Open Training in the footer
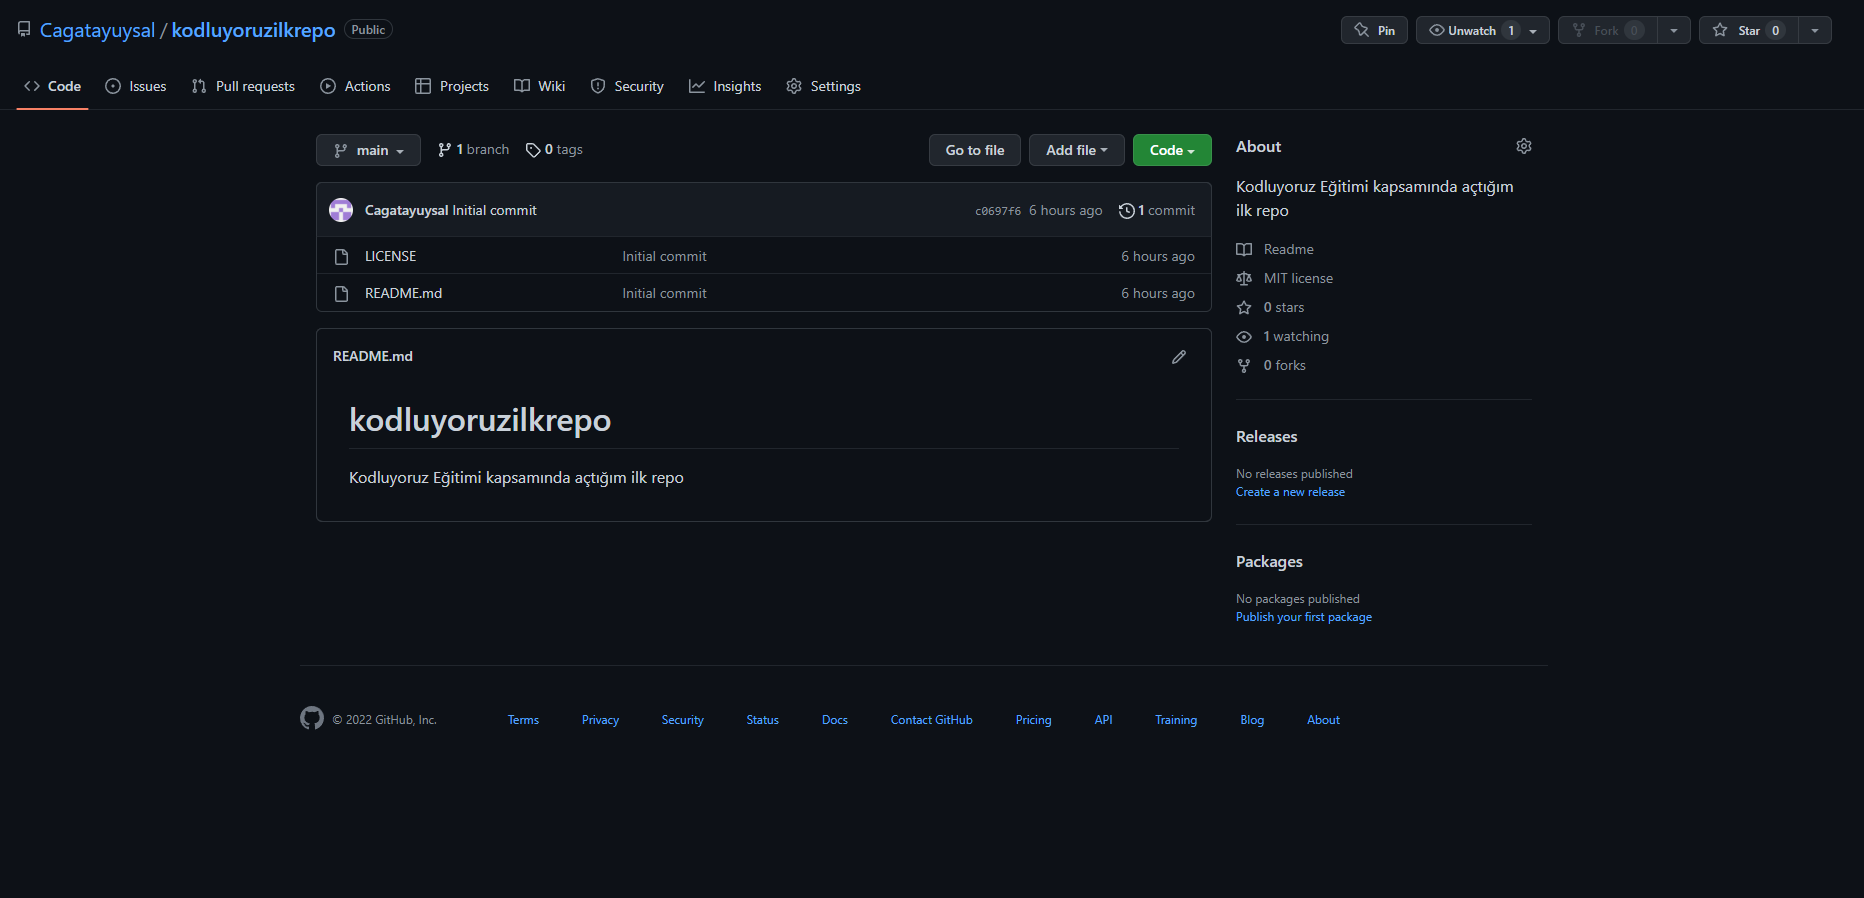1864x898 pixels. (x=1176, y=720)
